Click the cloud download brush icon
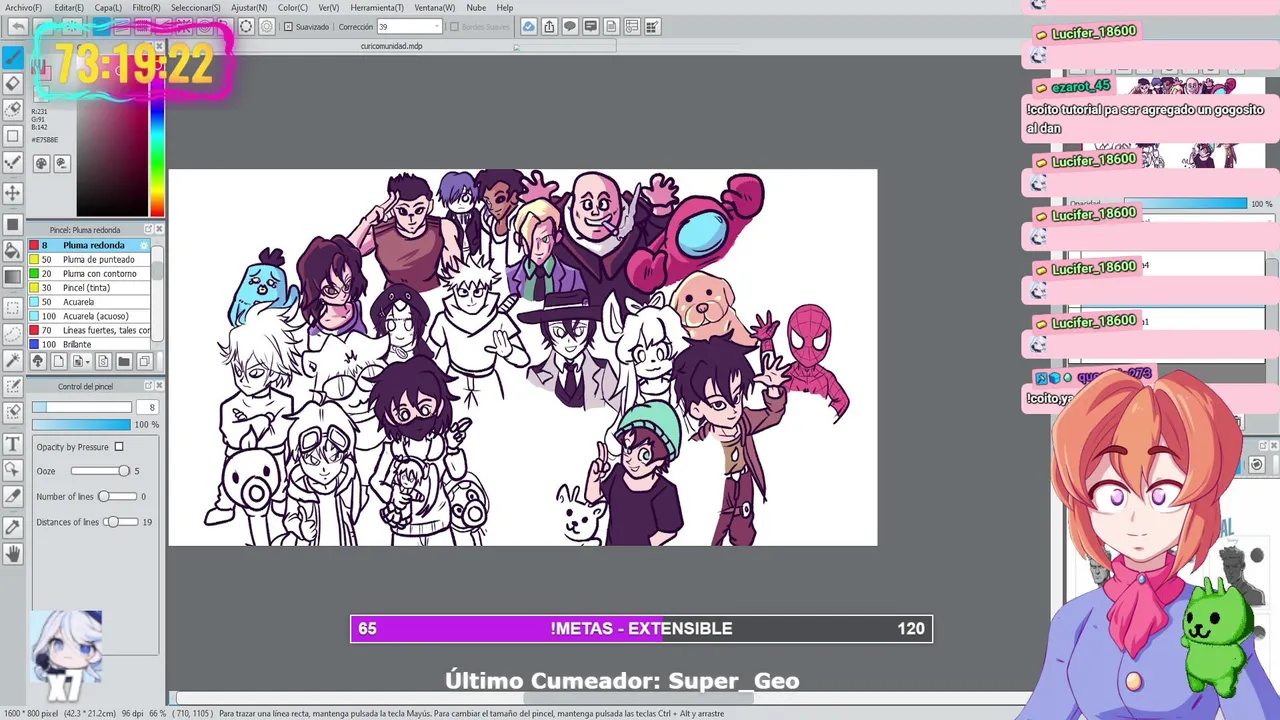 [38, 361]
